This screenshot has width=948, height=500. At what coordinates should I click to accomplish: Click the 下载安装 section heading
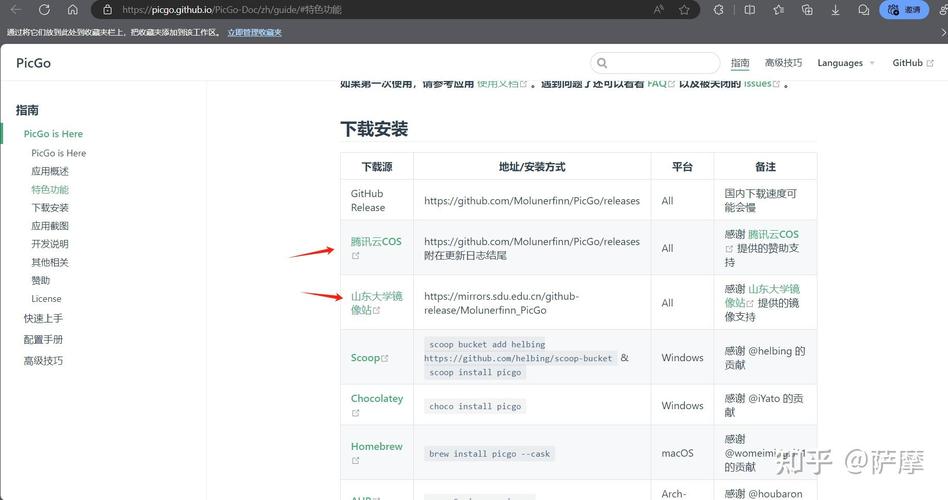pos(374,129)
